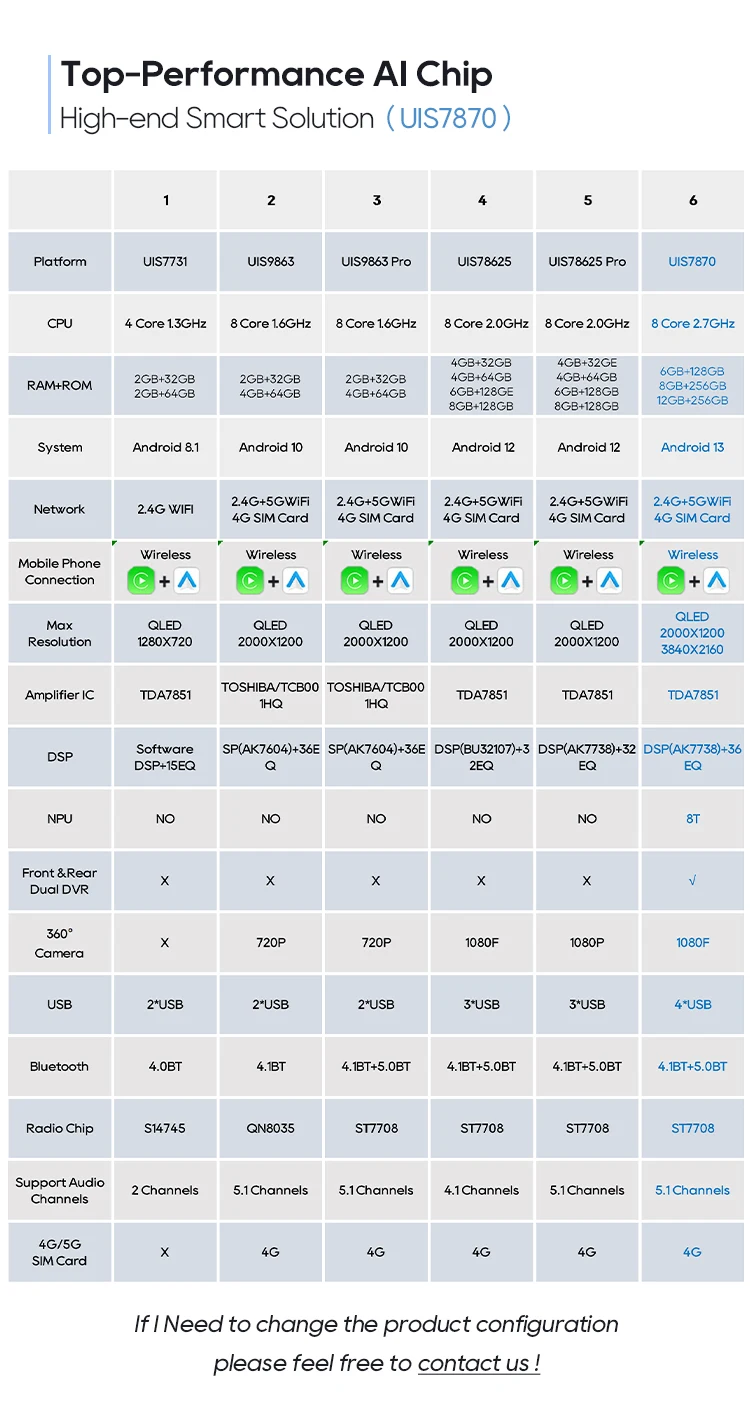Click the Platform row label
The image size is (750, 1421).
click(60, 262)
